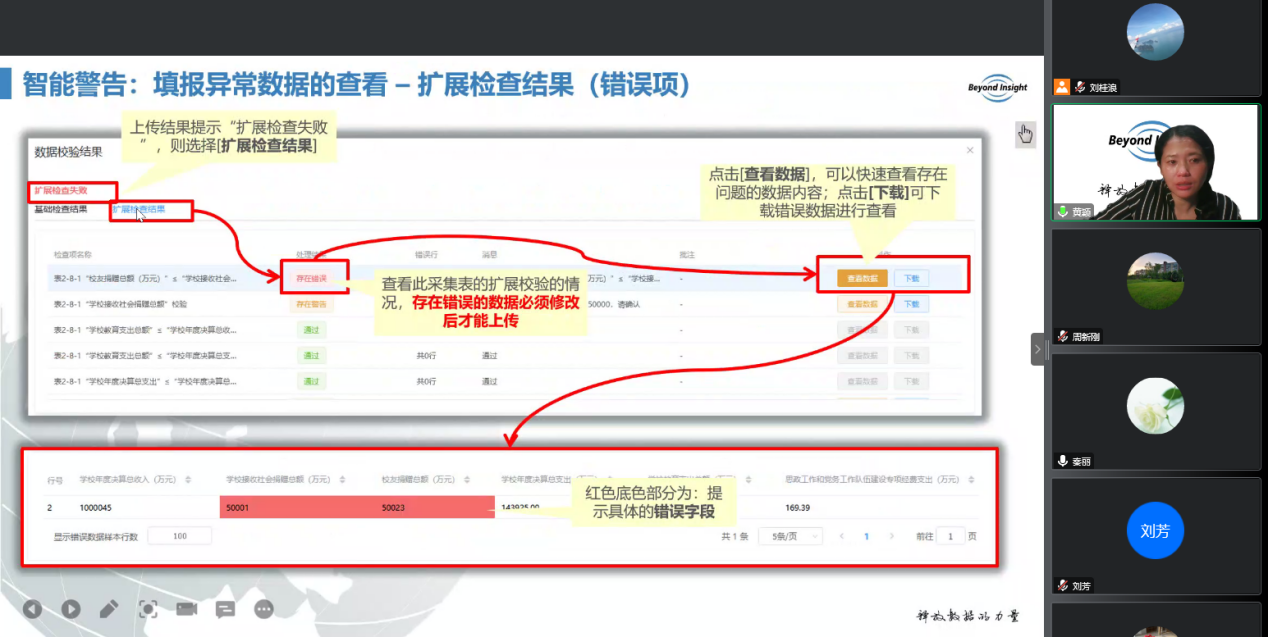
Task: Click the orange 查看数据 button
Action: click(x=862, y=278)
